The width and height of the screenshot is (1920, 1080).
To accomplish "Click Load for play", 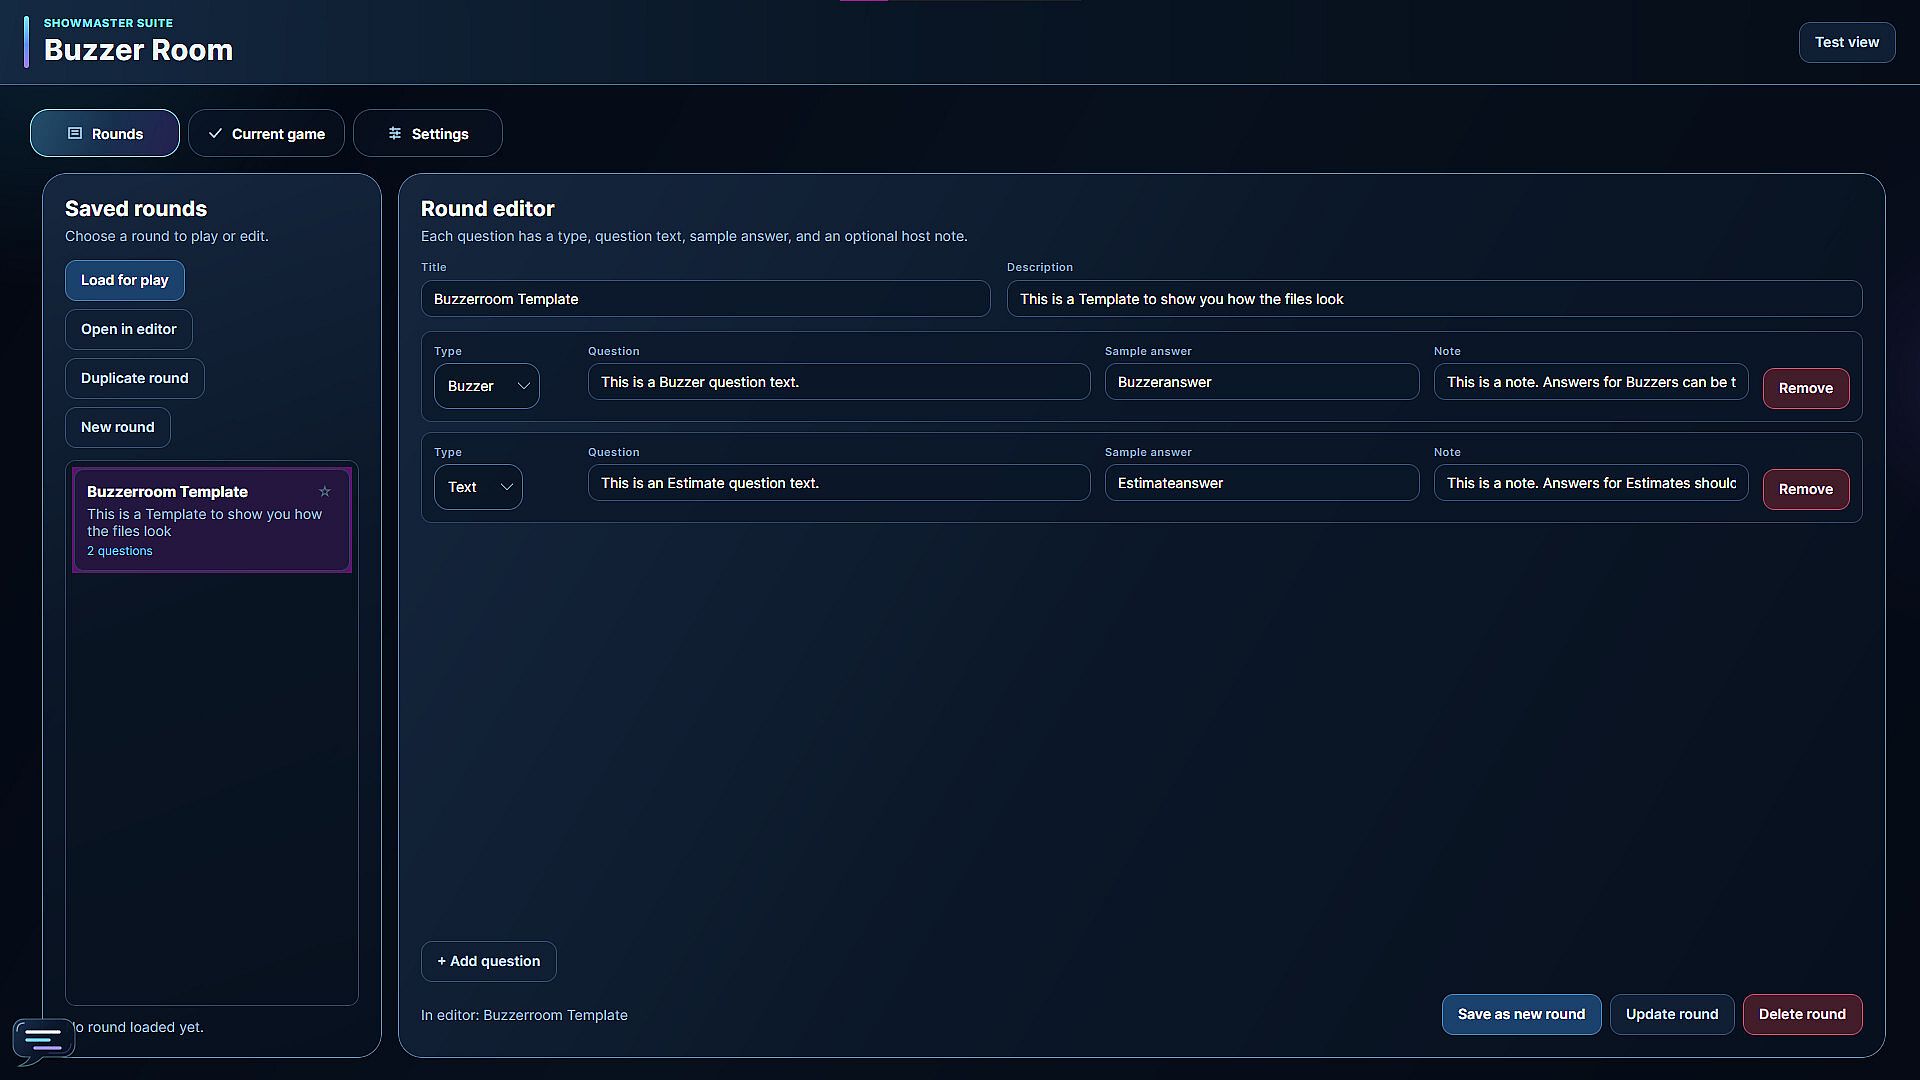I will coord(125,280).
